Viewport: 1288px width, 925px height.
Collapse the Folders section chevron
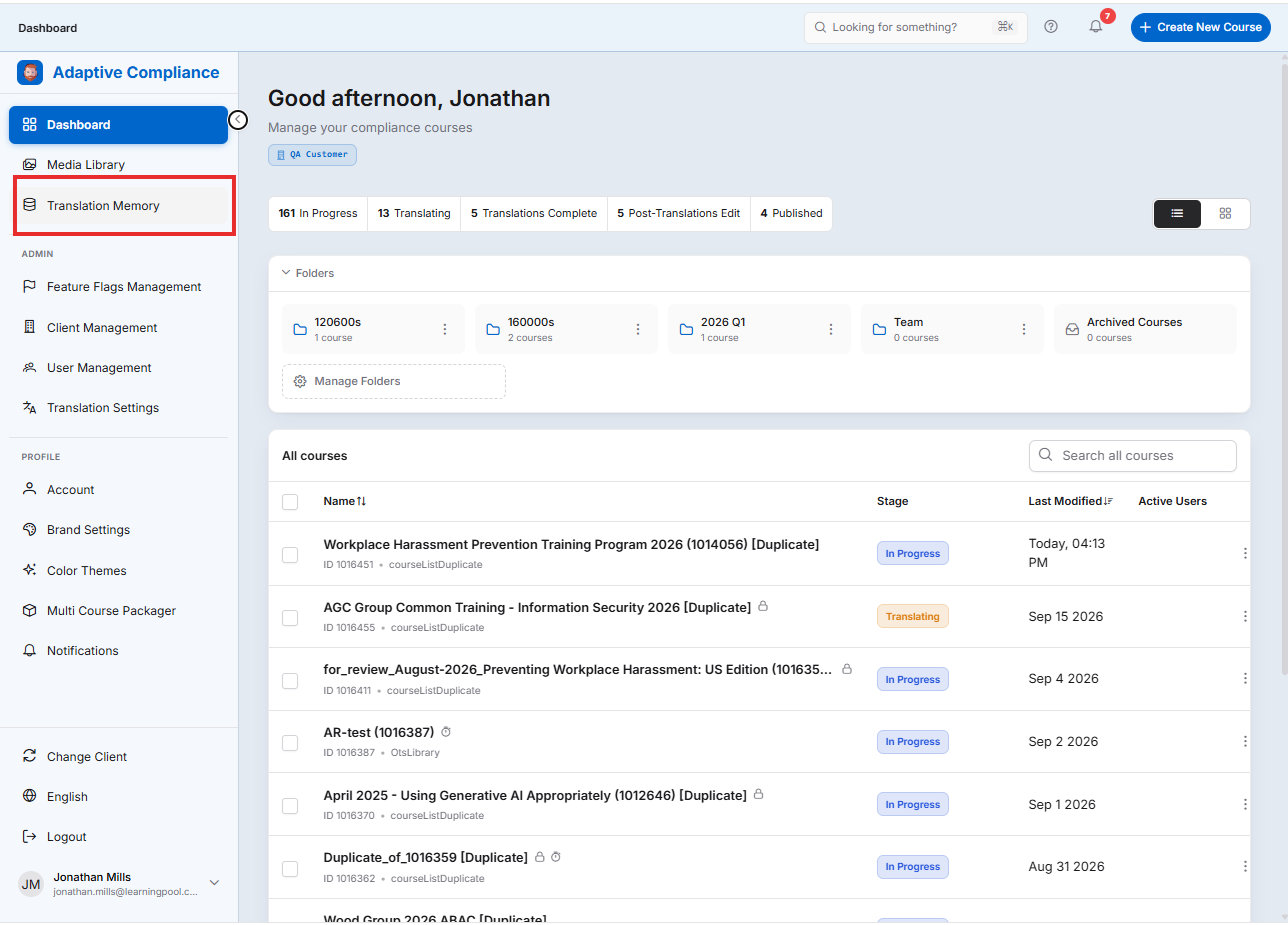[x=286, y=272]
